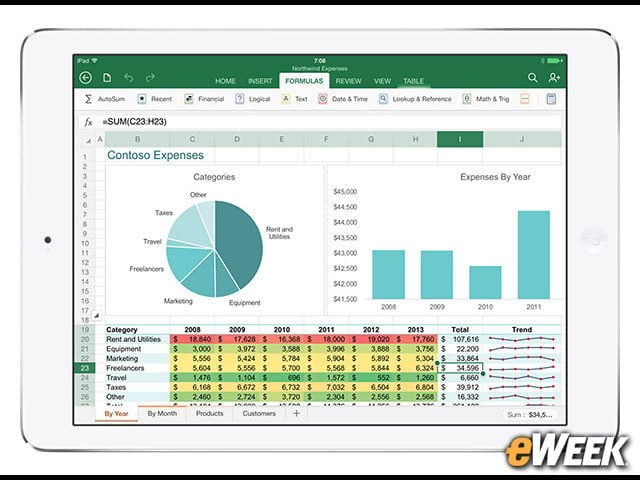Viewport: 640px width, 480px height.
Task: Select column J header
Action: coord(522,139)
